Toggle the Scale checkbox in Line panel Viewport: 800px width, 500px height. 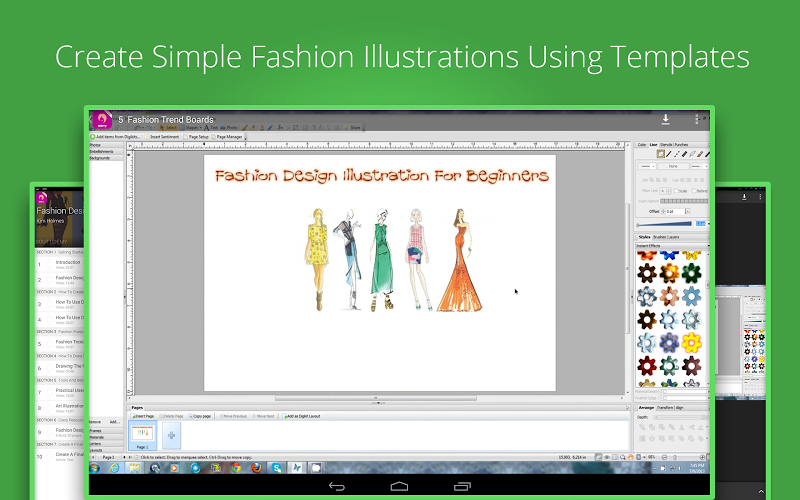coord(677,190)
